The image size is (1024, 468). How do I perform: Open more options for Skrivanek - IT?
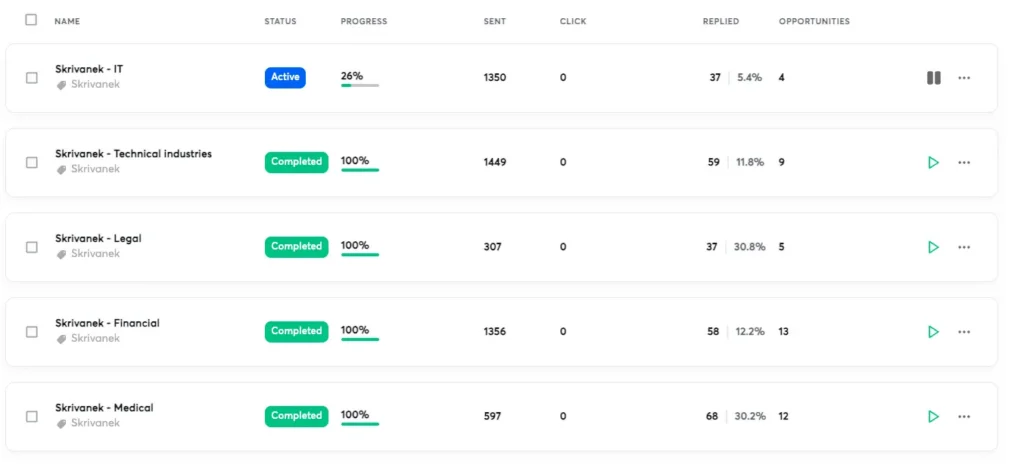(x=964, y=78)
